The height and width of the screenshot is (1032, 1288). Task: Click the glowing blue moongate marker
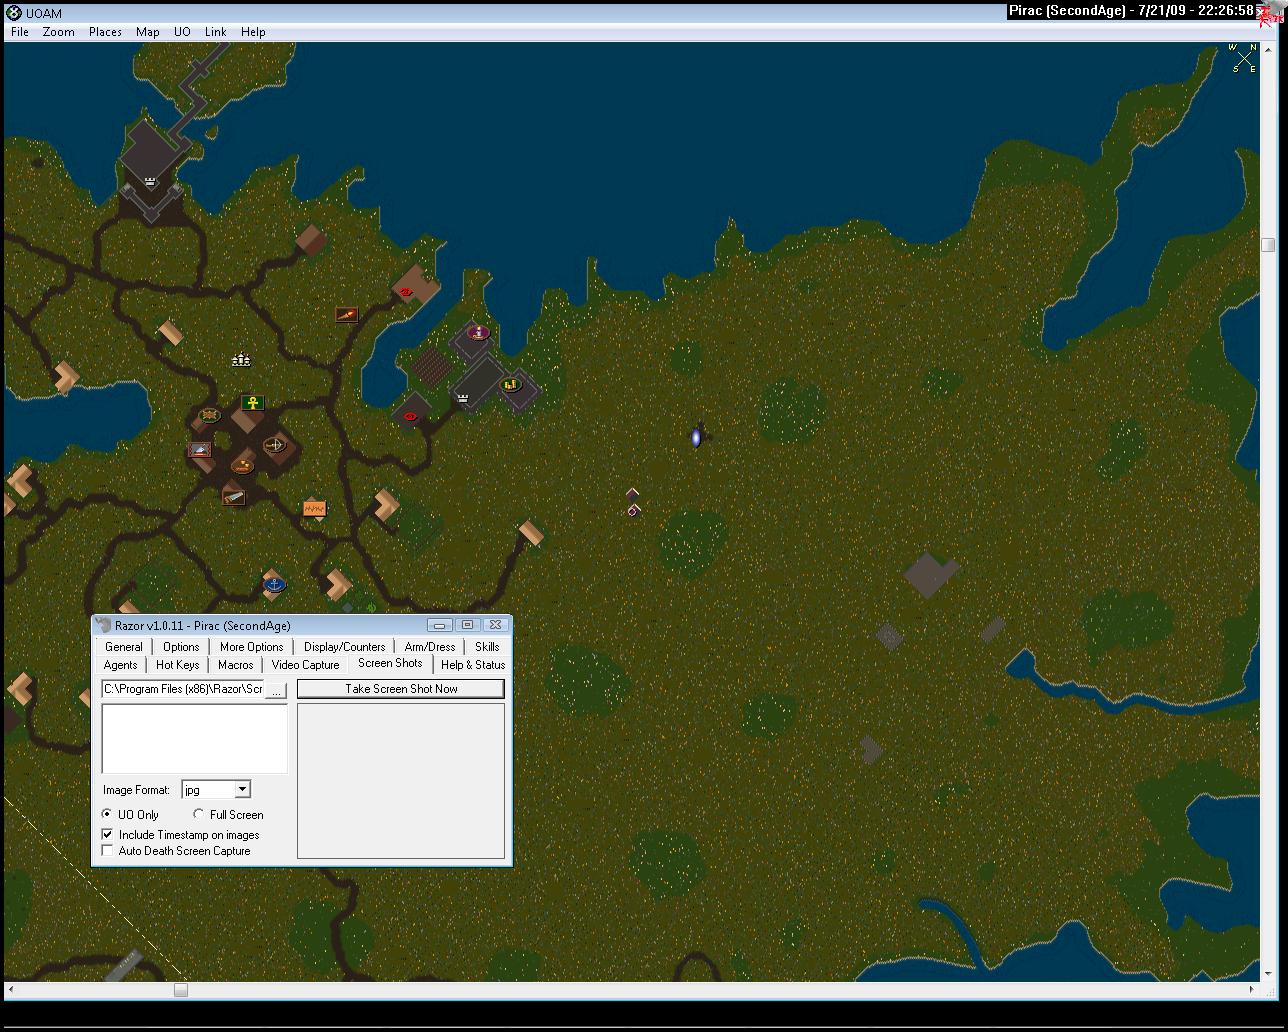(x=696, y=438)
